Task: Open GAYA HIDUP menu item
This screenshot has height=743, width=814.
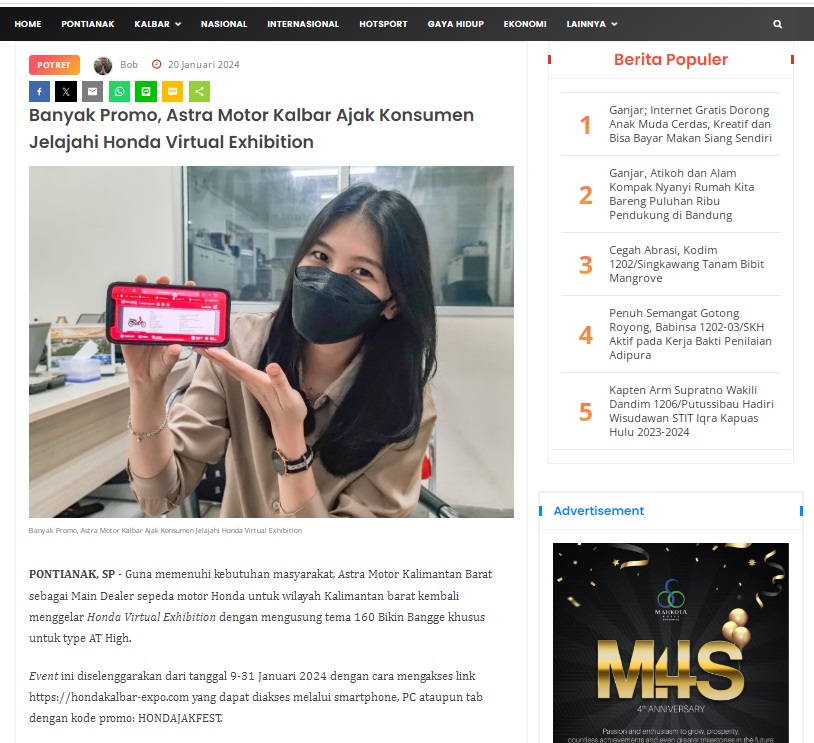Action: pos(456,24)
